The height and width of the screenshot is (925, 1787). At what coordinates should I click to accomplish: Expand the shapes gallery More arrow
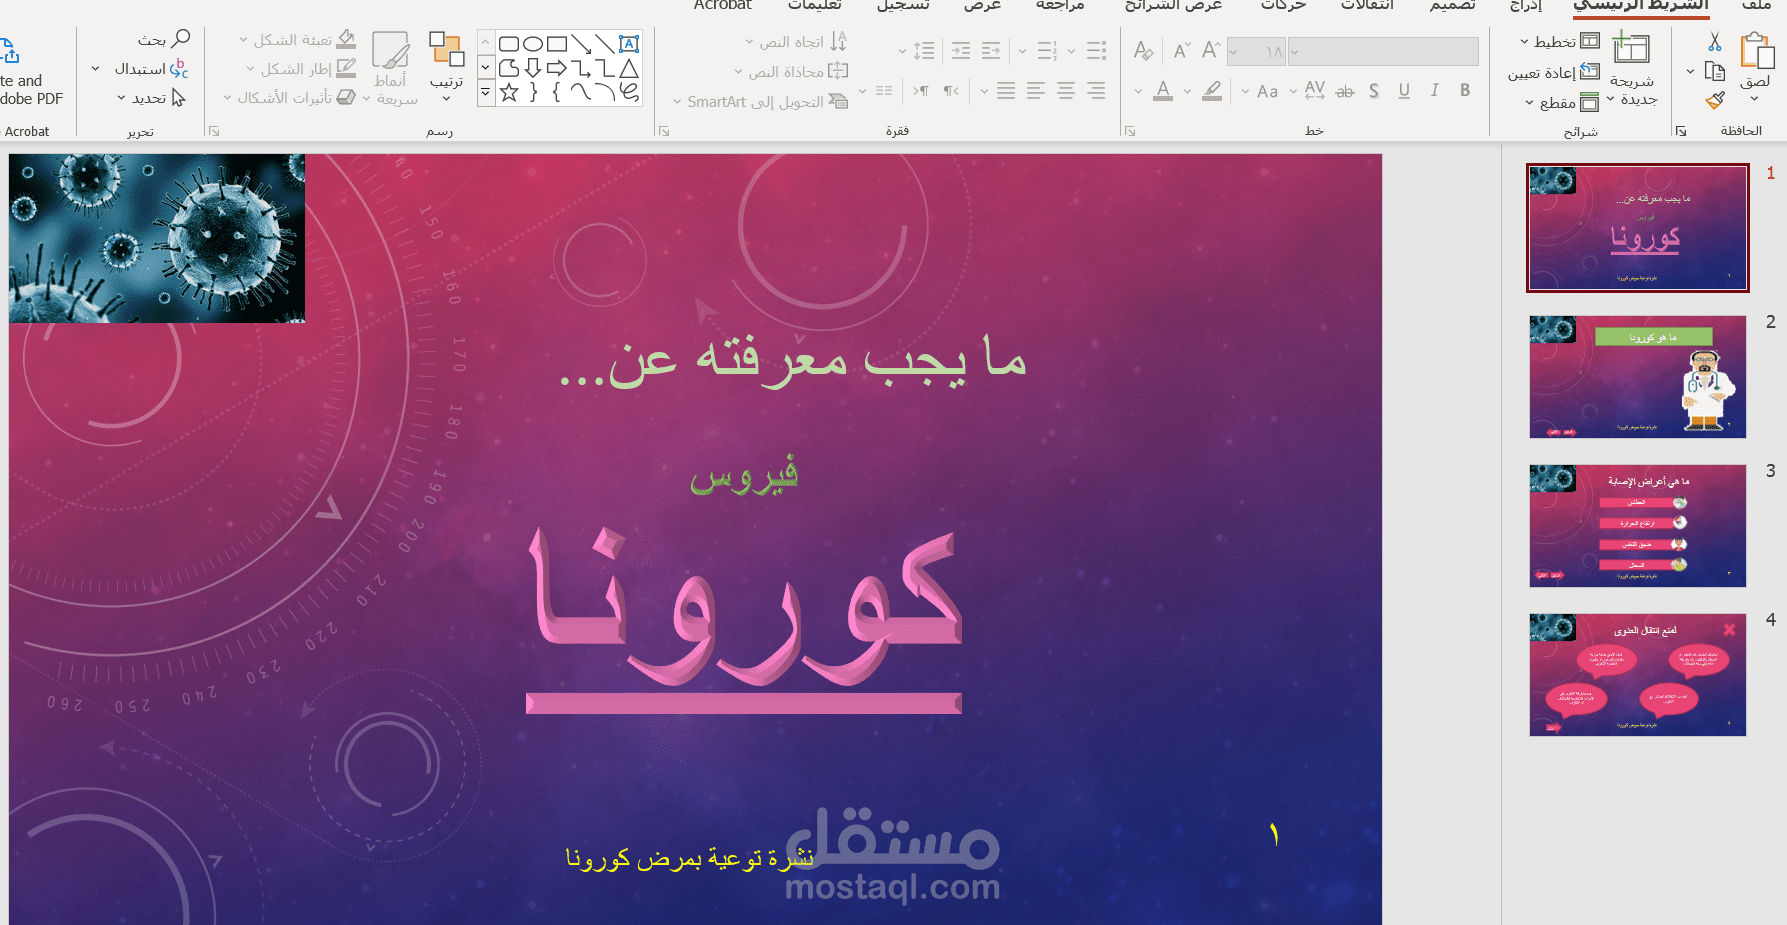[486, 93]
